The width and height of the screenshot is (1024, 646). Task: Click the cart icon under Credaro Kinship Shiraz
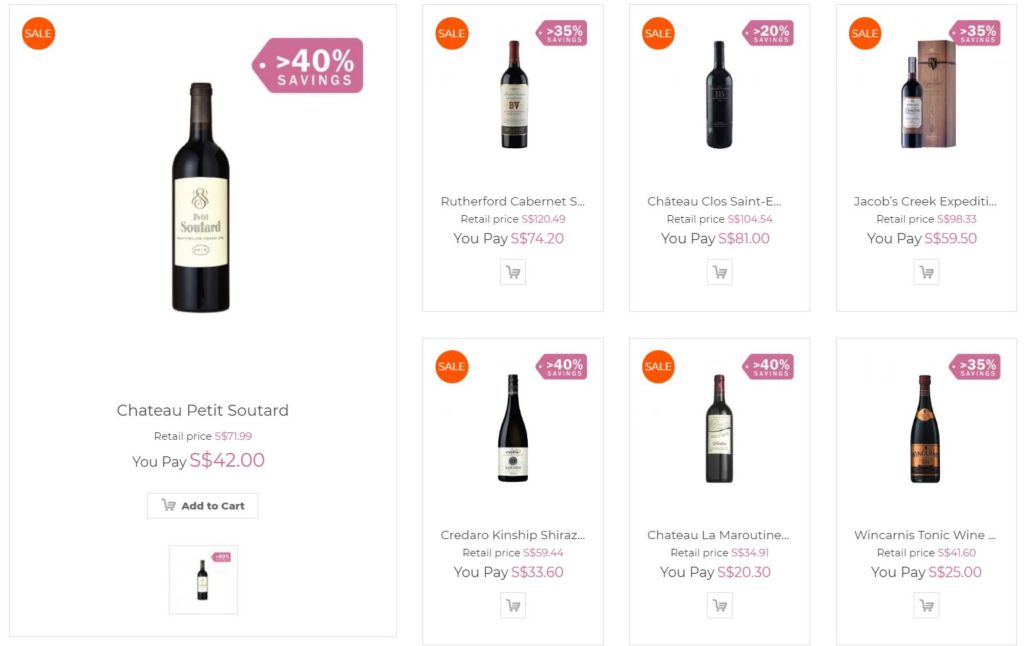pyautogui.click(x=513, y=605)
